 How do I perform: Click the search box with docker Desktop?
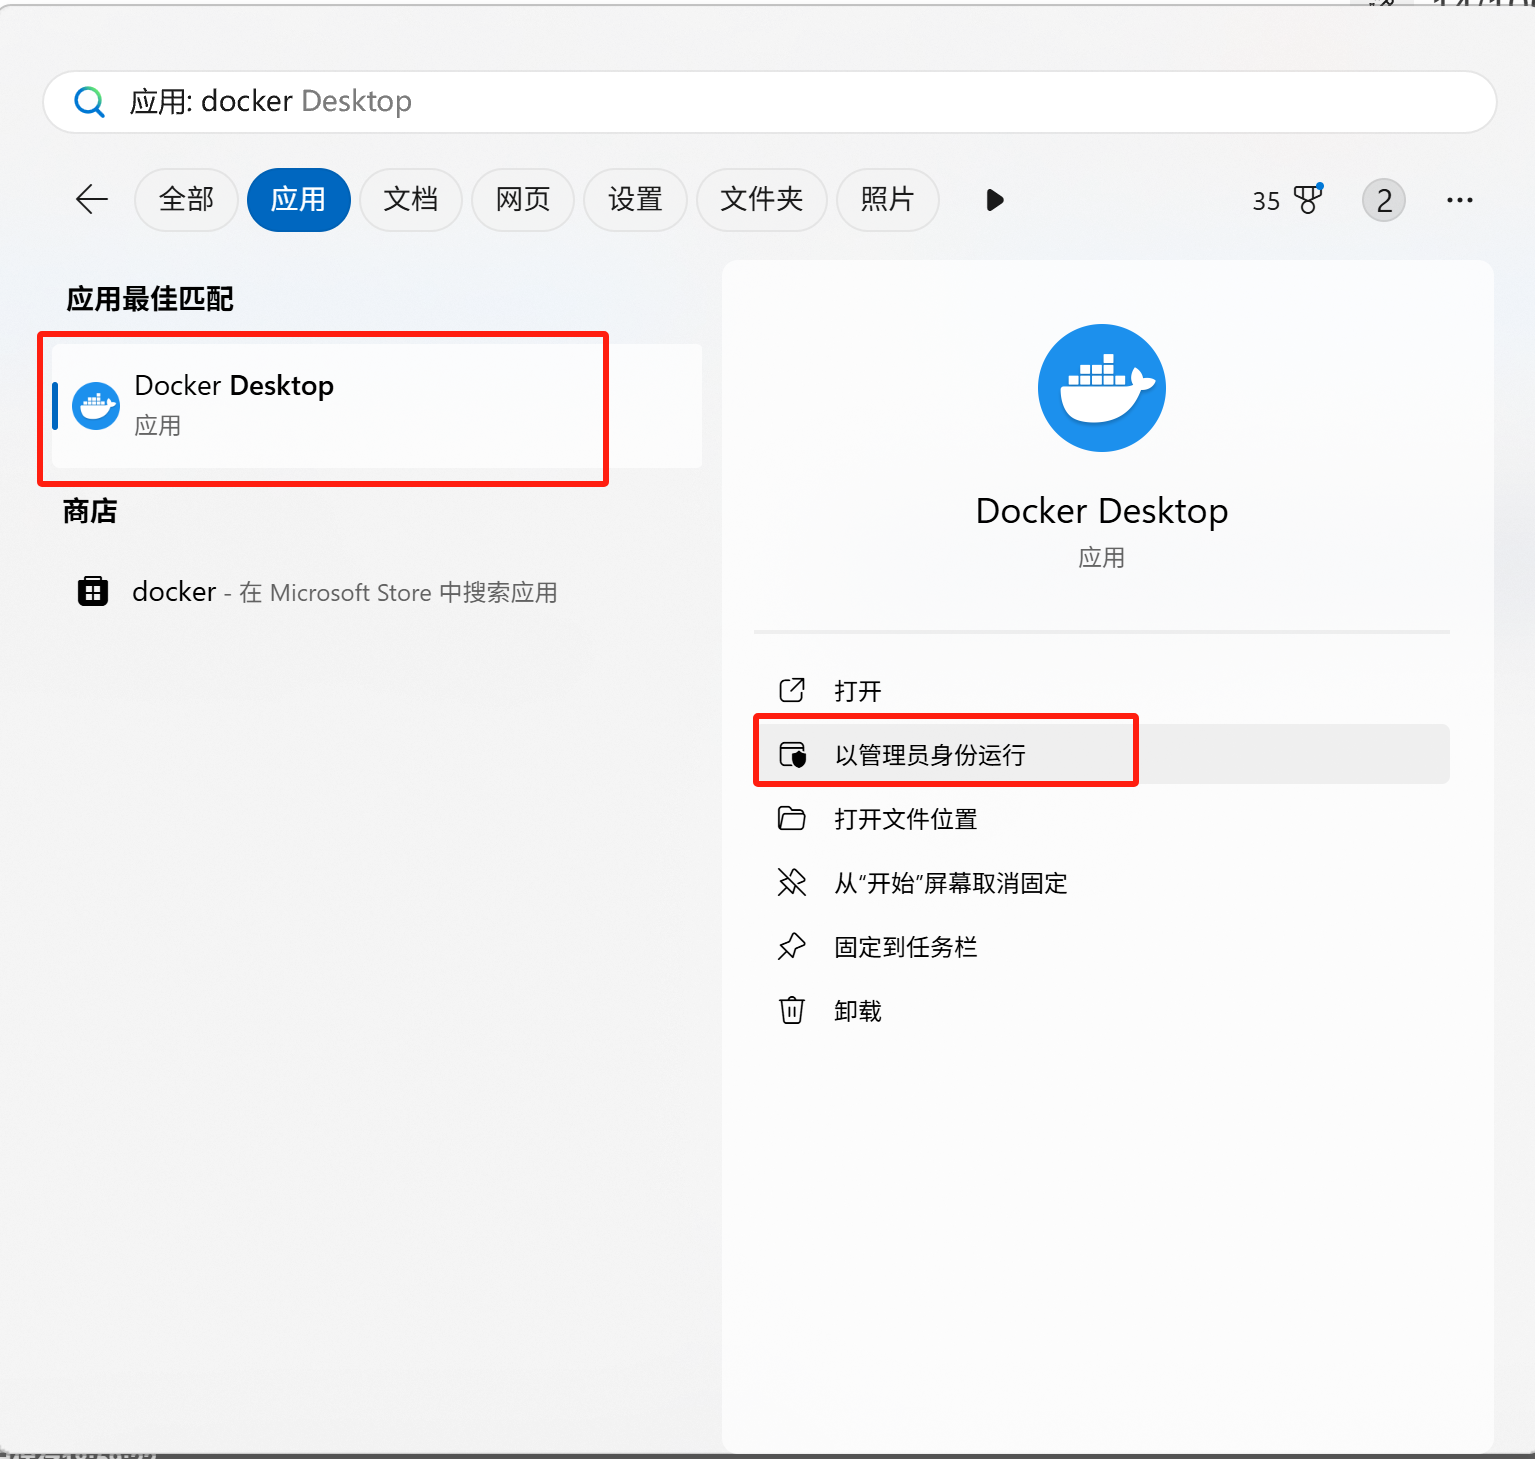(769, 102)
